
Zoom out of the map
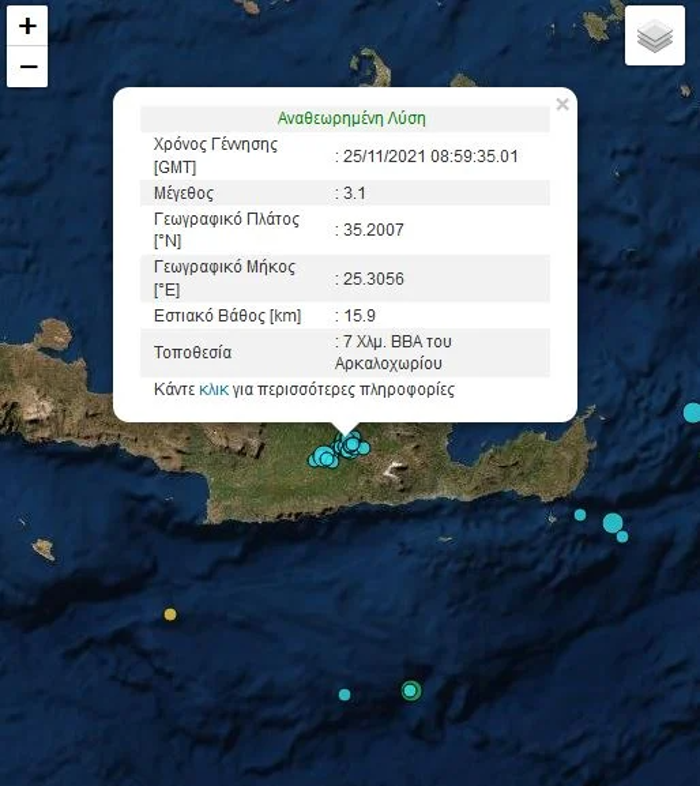(x=27, y=67)
